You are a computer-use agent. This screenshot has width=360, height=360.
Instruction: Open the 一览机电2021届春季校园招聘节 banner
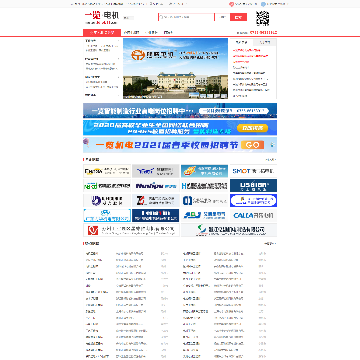click(180, 145)
